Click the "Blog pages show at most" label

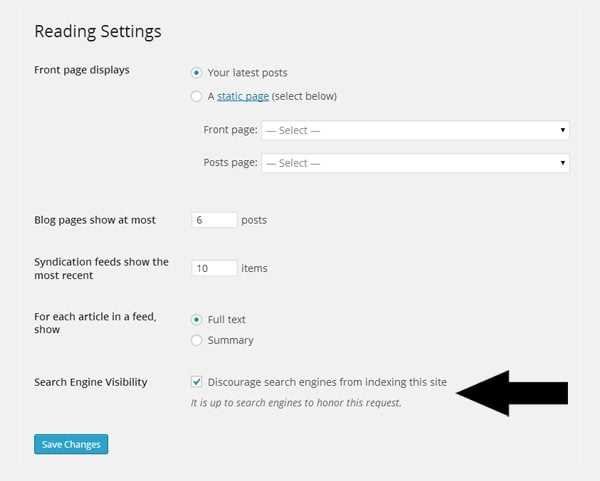click(95, 220)
